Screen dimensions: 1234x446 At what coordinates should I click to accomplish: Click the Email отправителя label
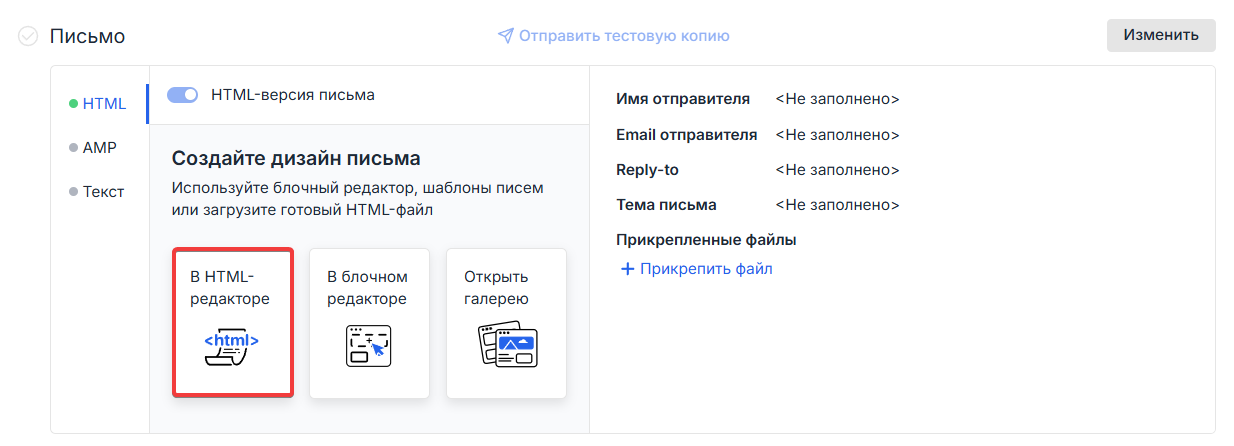click(x=687, y=134)
